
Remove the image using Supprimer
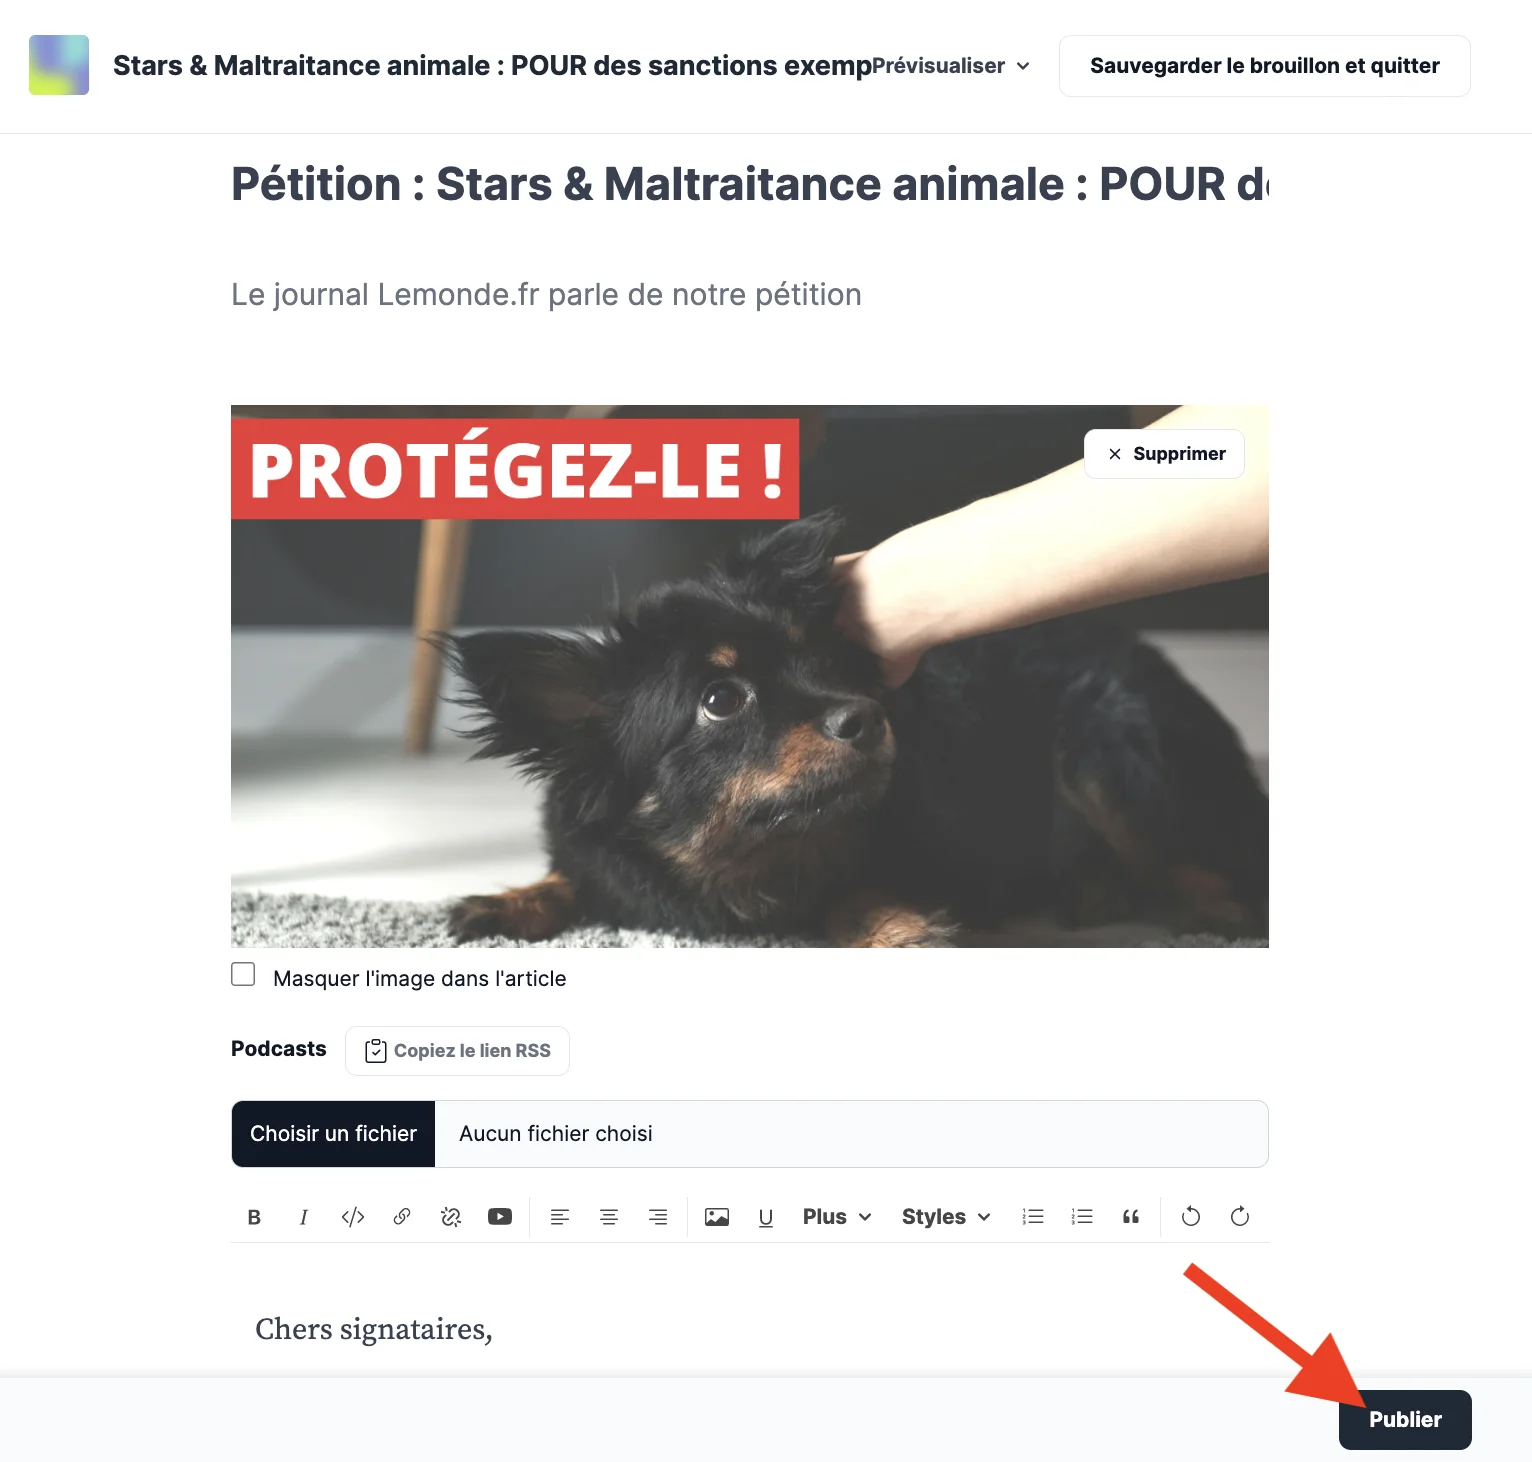click(x=1164, y=454)
